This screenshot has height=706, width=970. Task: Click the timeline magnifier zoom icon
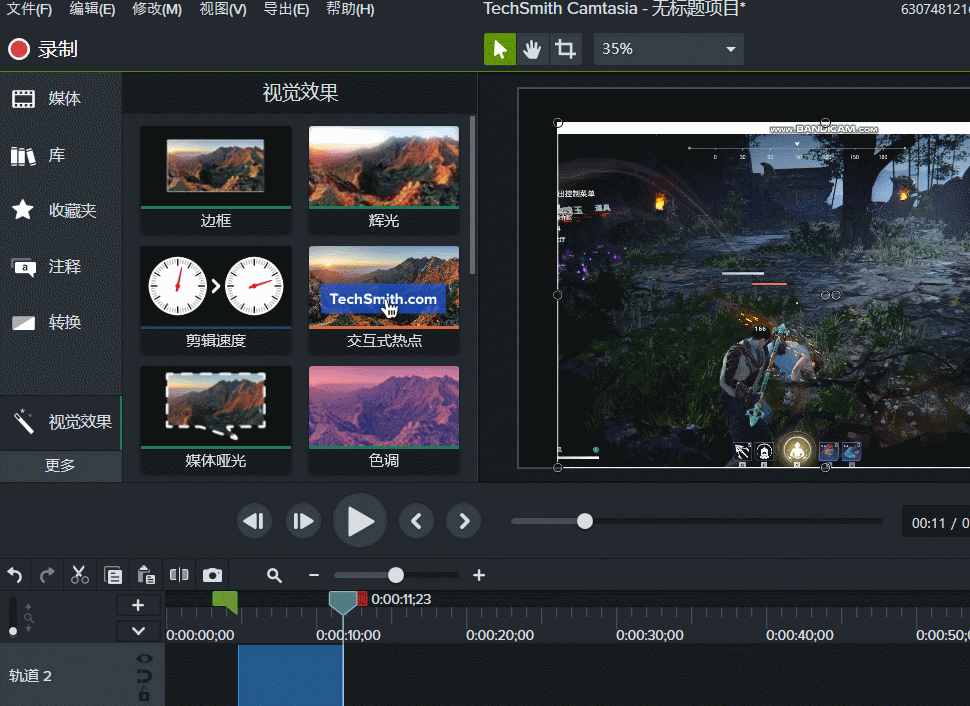(274, 575)
